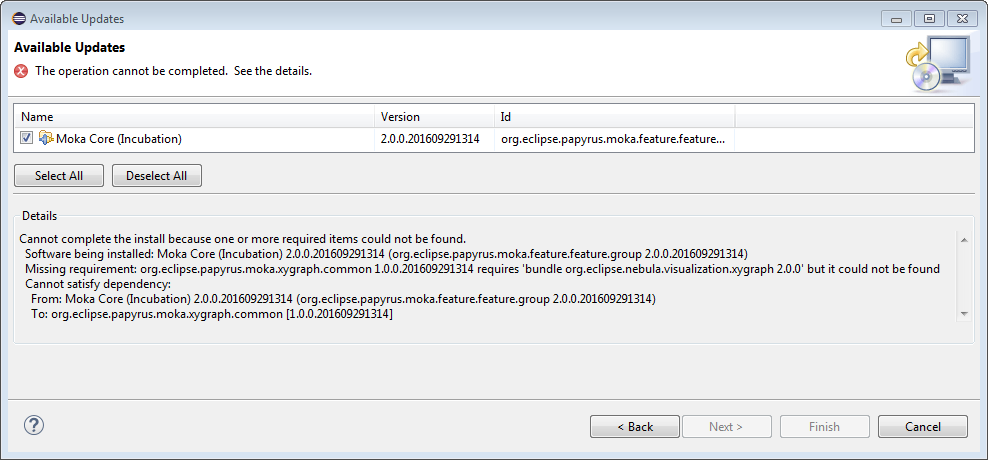The image size is (988, 460).
Task: Close the window with the X button
Action: pos(962,19)
